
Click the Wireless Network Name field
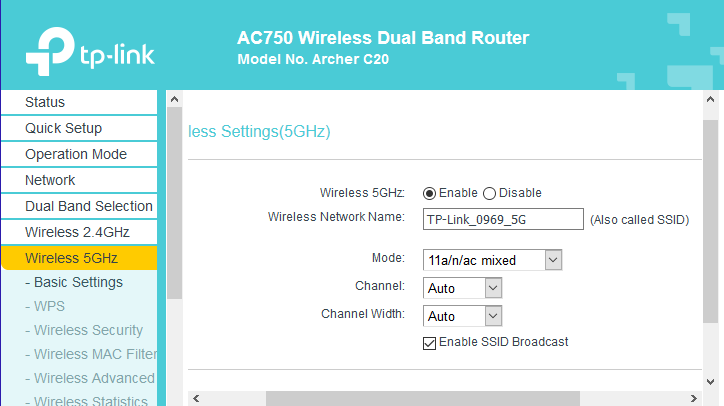tap(502, 219)
